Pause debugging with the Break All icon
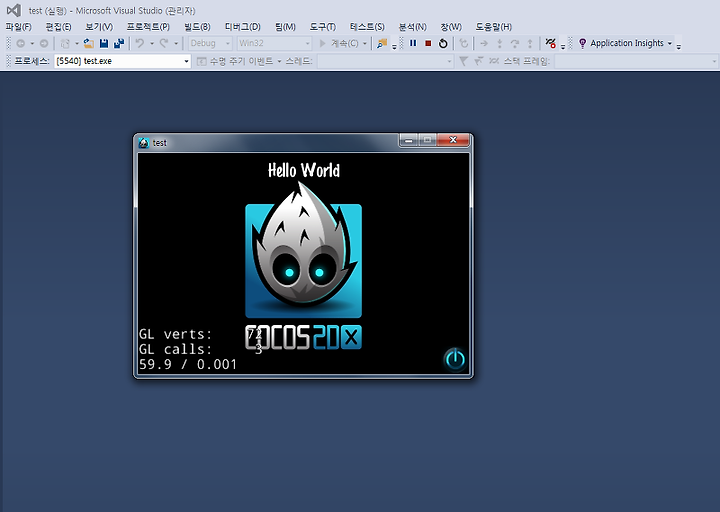 (x=413, y=43)
